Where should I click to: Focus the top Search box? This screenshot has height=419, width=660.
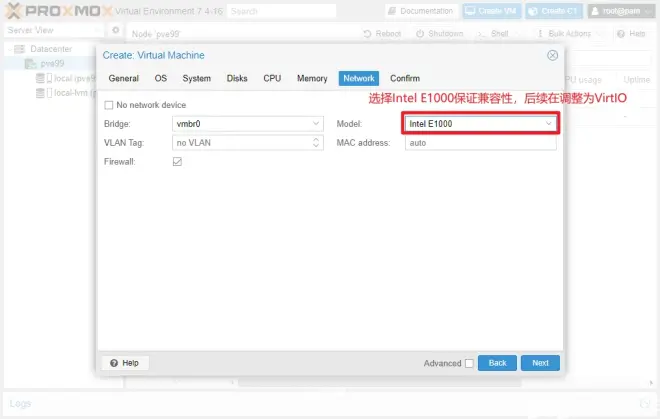[281, 11]
